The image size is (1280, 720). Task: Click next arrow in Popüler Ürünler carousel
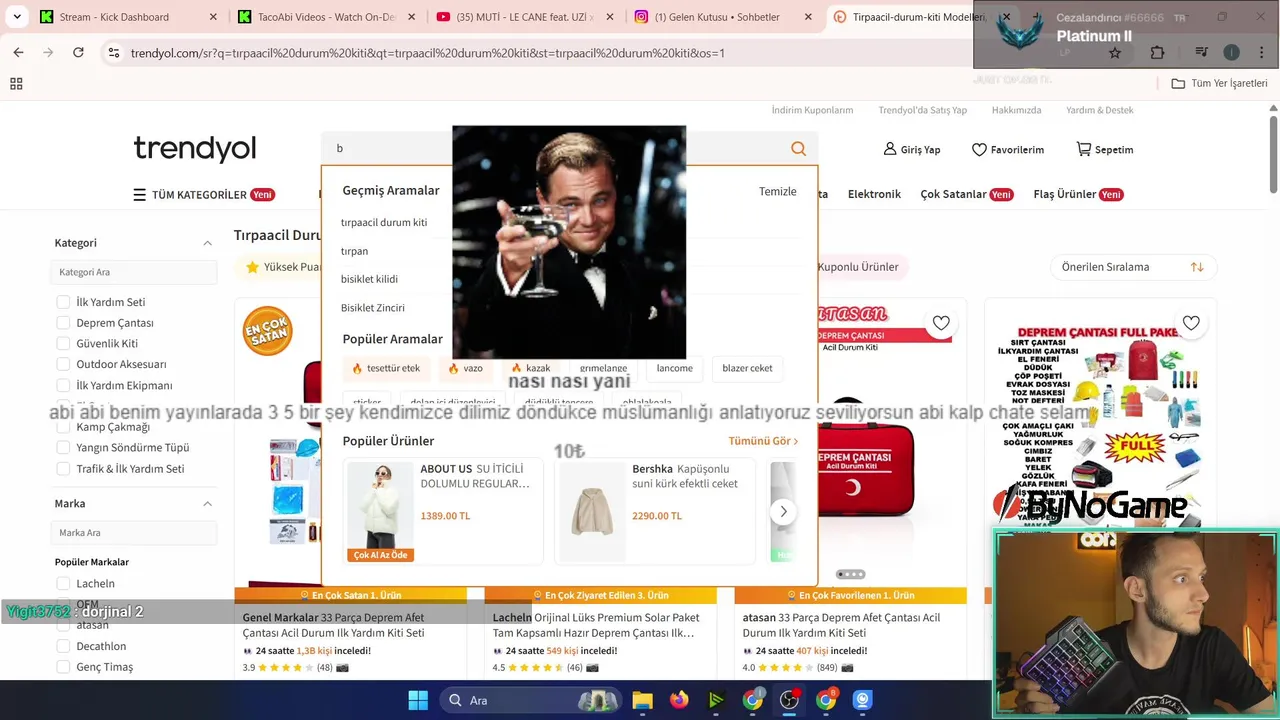coord(783,511)
